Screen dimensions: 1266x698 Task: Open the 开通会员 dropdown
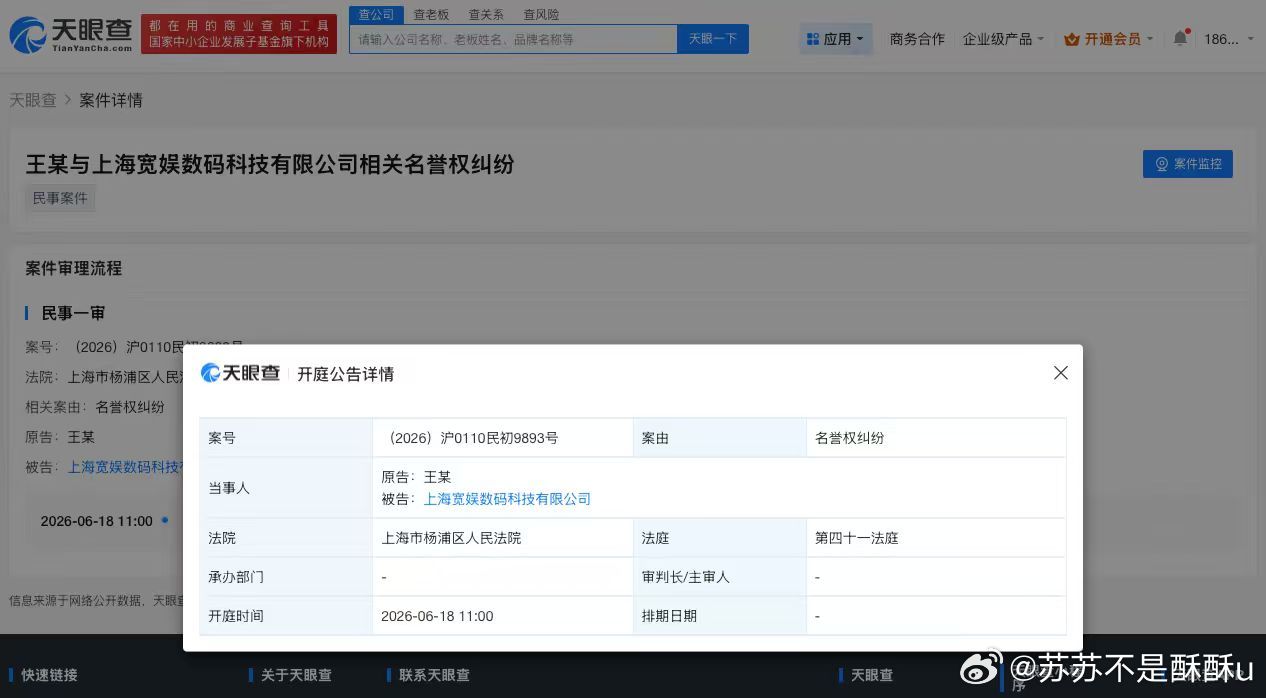pyautogui.click(x=1109, y=39)
